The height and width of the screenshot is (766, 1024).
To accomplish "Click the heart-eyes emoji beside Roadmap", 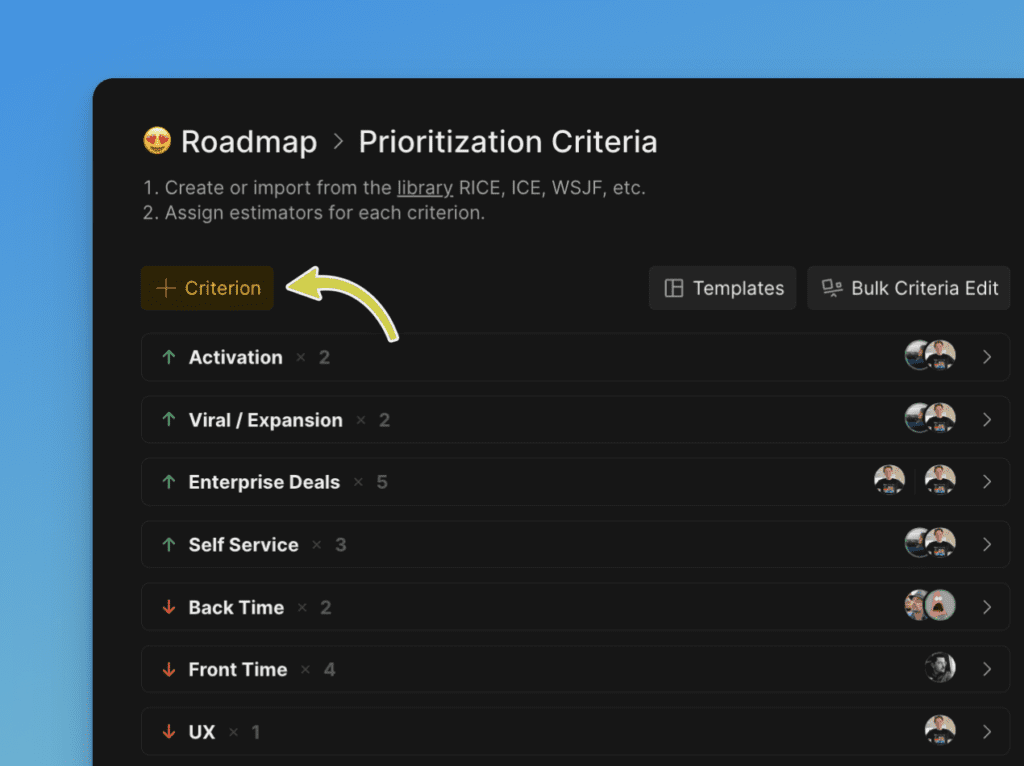I will (157, 141).
